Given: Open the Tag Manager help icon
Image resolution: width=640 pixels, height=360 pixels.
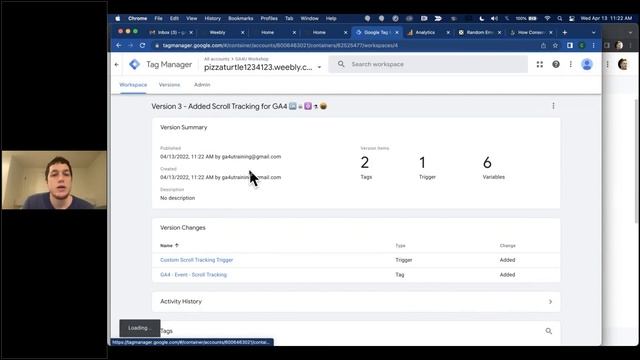Looking at the screenshot, I should tap(556, 64).
